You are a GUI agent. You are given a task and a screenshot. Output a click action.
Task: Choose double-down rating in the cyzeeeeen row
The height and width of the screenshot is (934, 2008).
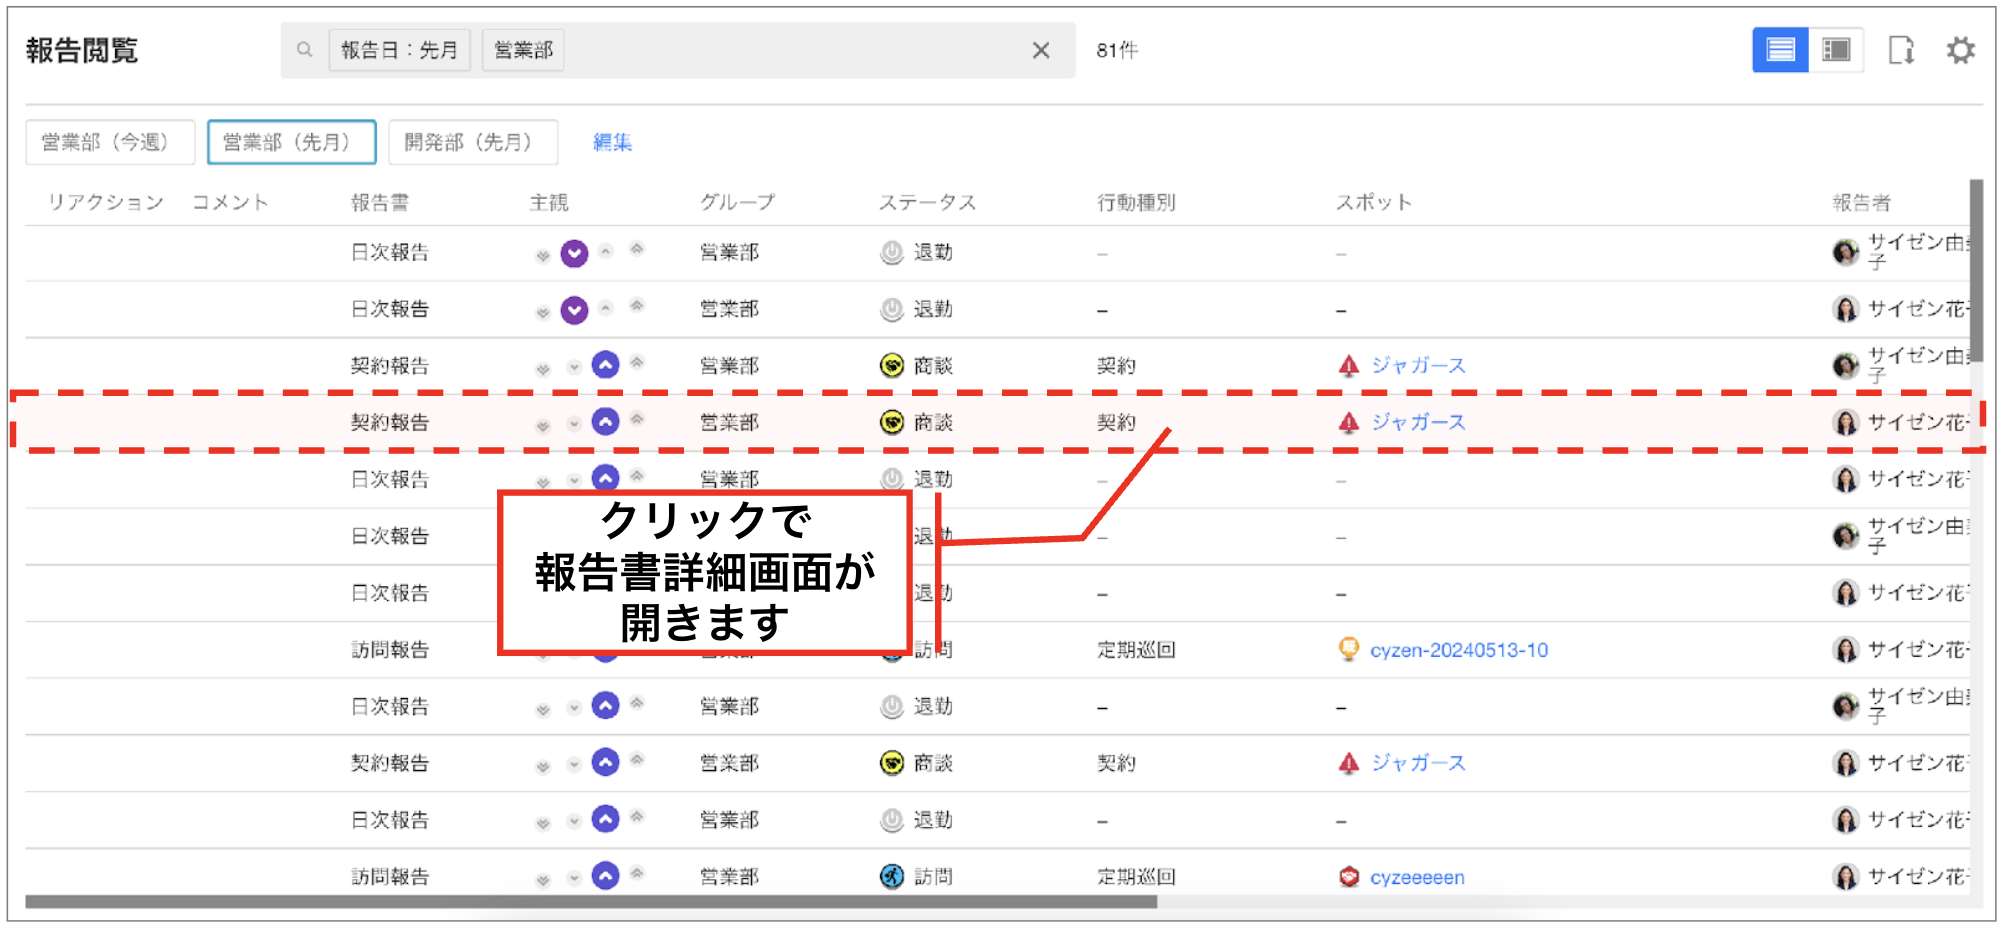(x=543, y=880)
